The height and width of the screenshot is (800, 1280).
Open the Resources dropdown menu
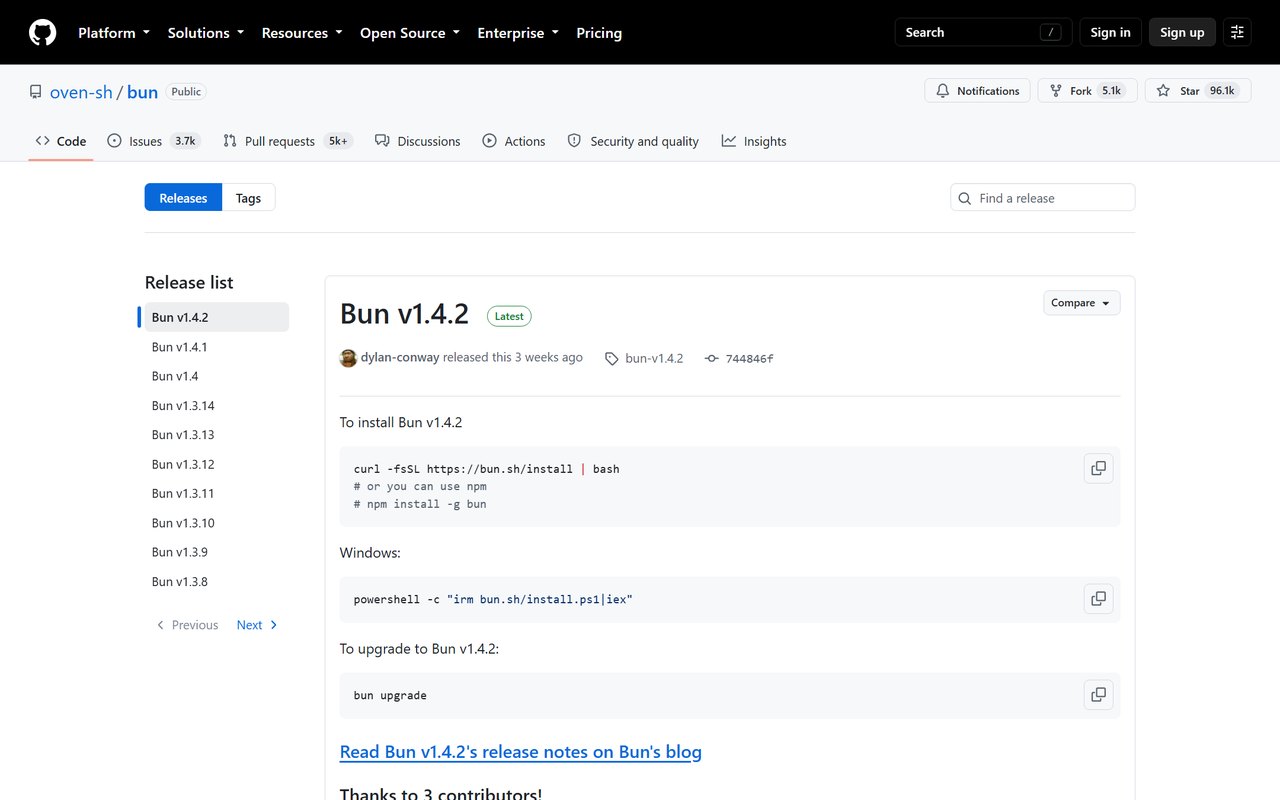pyautogui.click(x=302, y=33)
